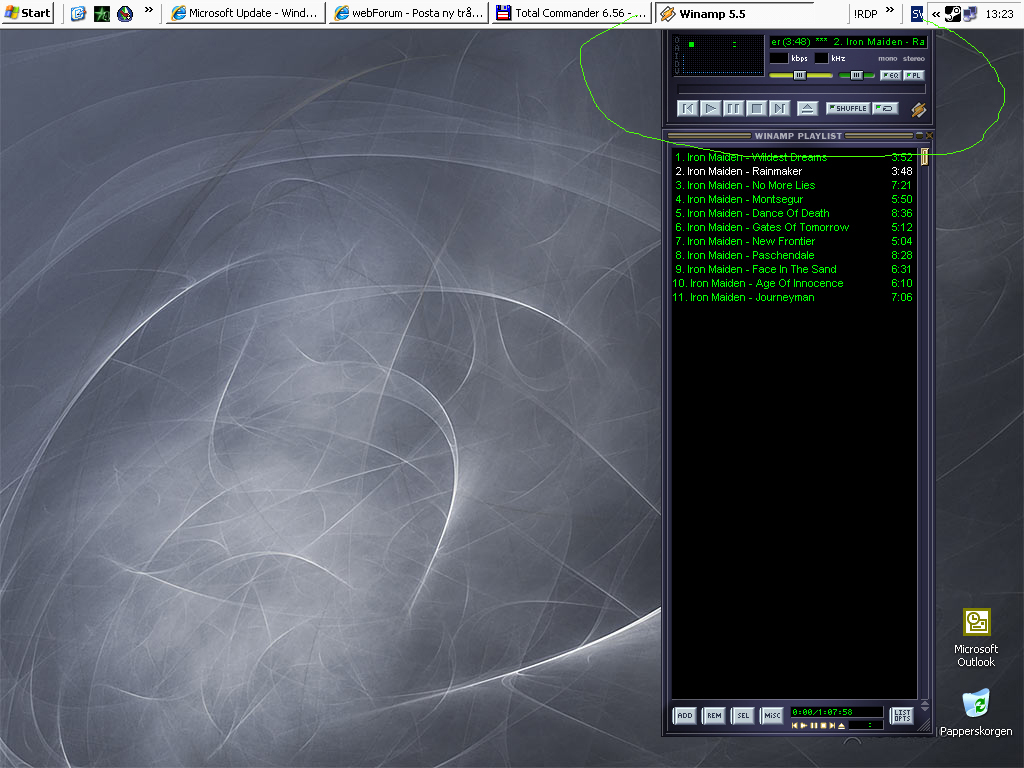Click the mini stop button in playlist footer
Viewport: 1024px width, 768px height.
coord(823,726)
